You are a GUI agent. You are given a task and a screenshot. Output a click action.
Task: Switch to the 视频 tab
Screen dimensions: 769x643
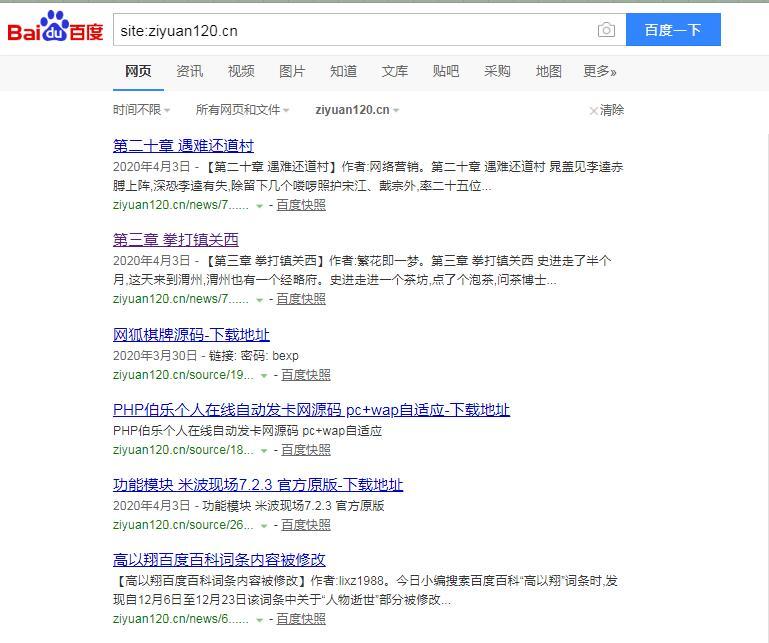tap(241, 72)
